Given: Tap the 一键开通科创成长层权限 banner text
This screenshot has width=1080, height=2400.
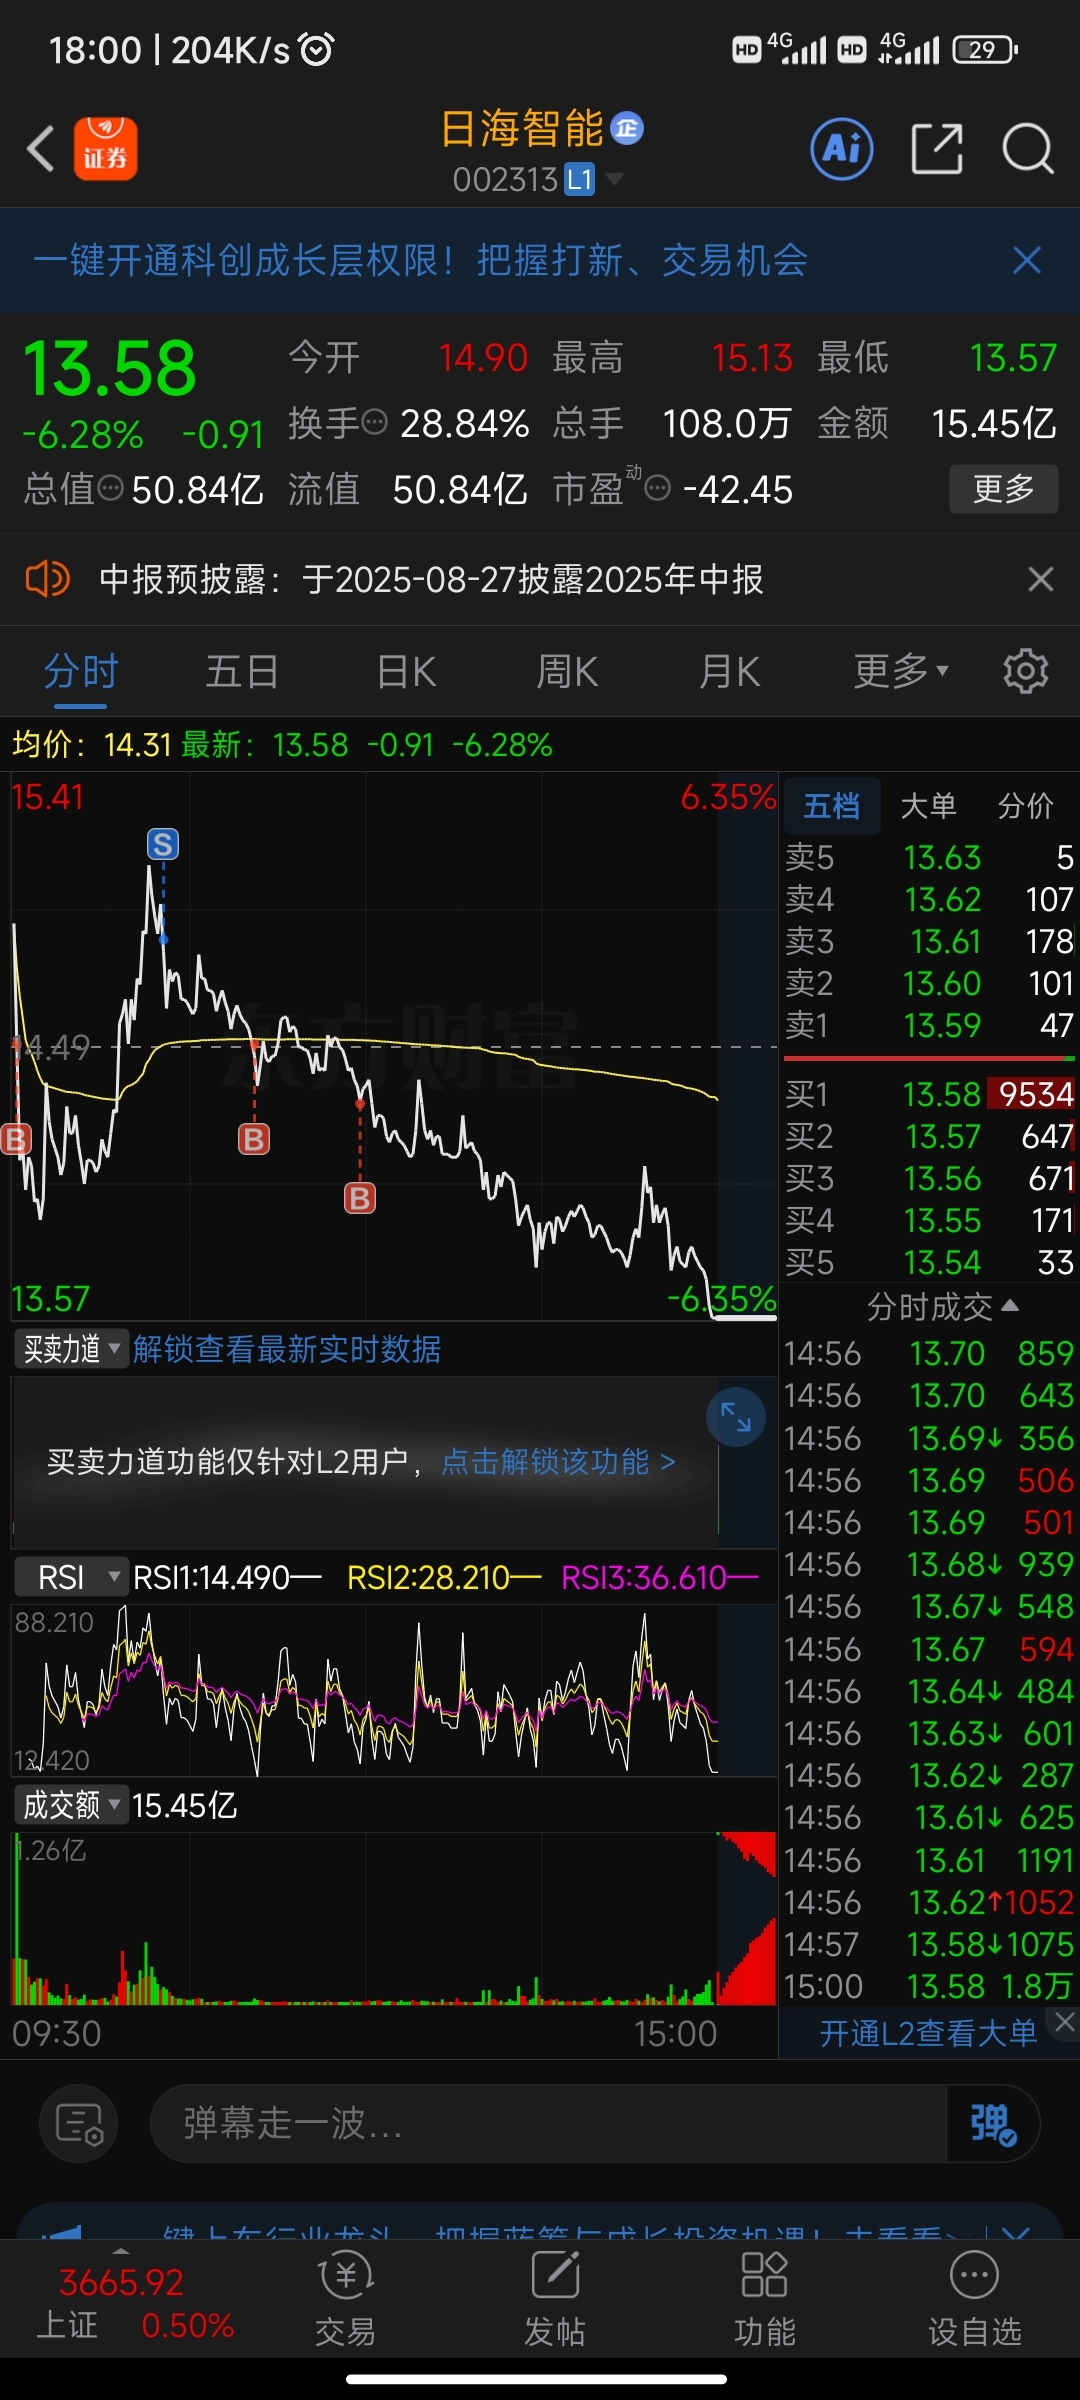Looking at the screenshot, I should [x=420, y=261].
